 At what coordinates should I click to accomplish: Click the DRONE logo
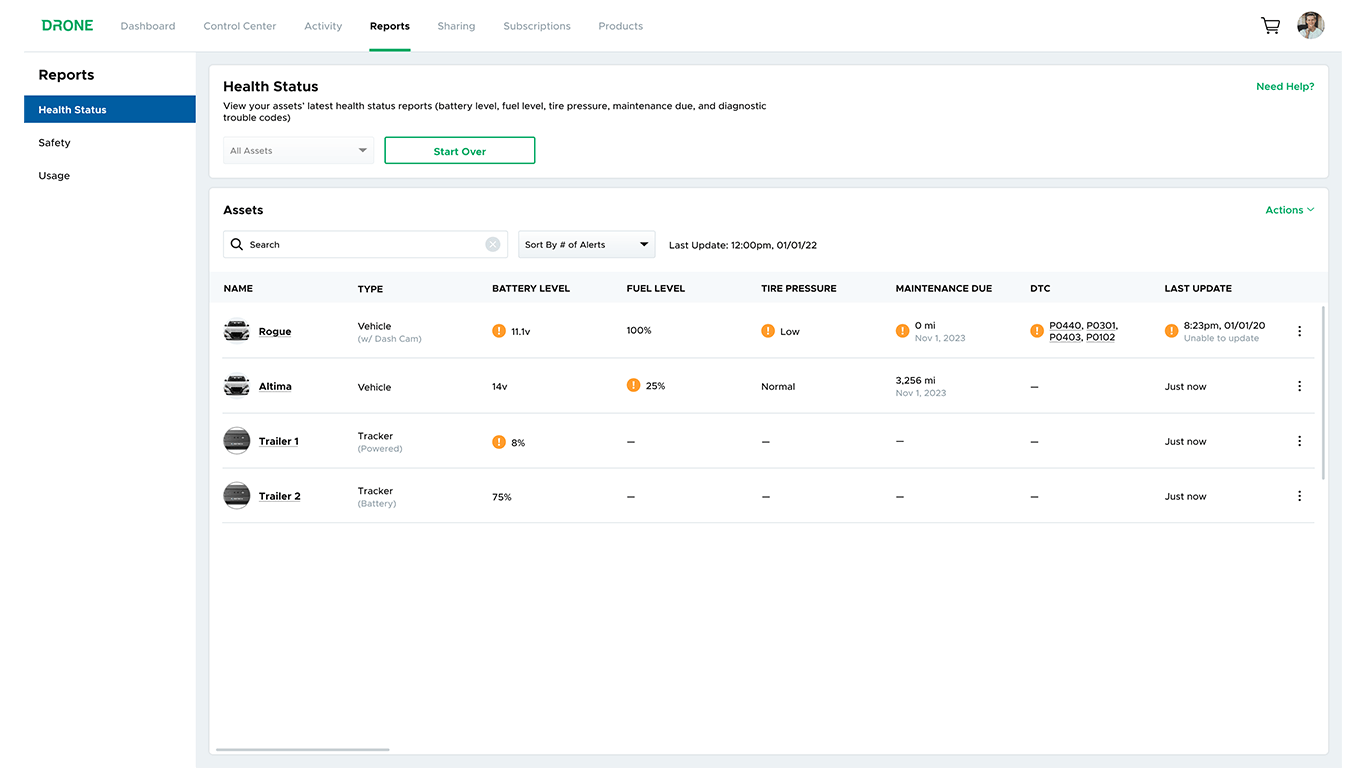click(x=66, y=25)
